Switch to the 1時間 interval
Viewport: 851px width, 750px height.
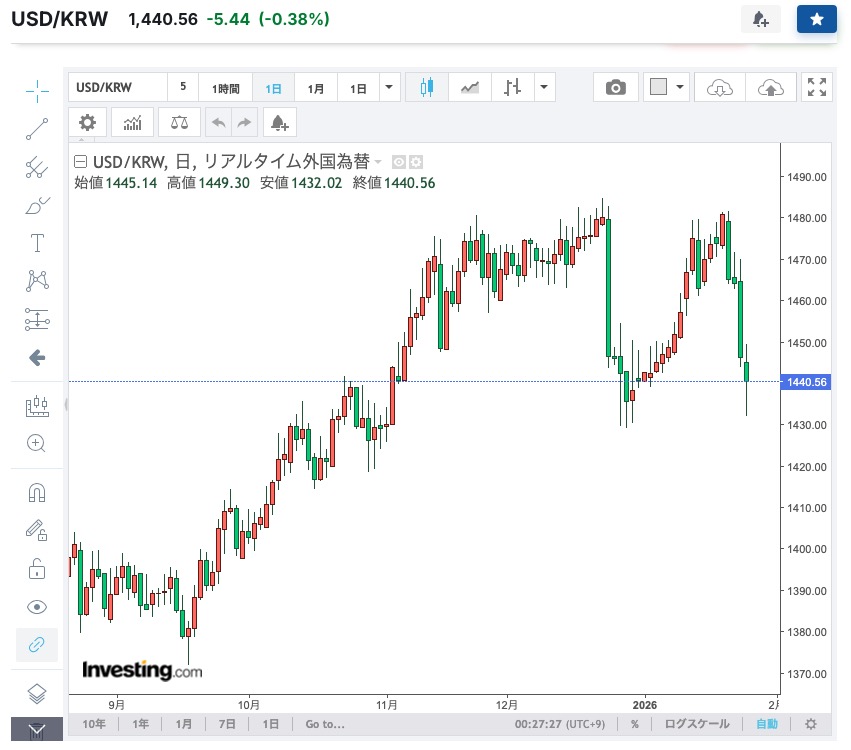coord(225,88)
